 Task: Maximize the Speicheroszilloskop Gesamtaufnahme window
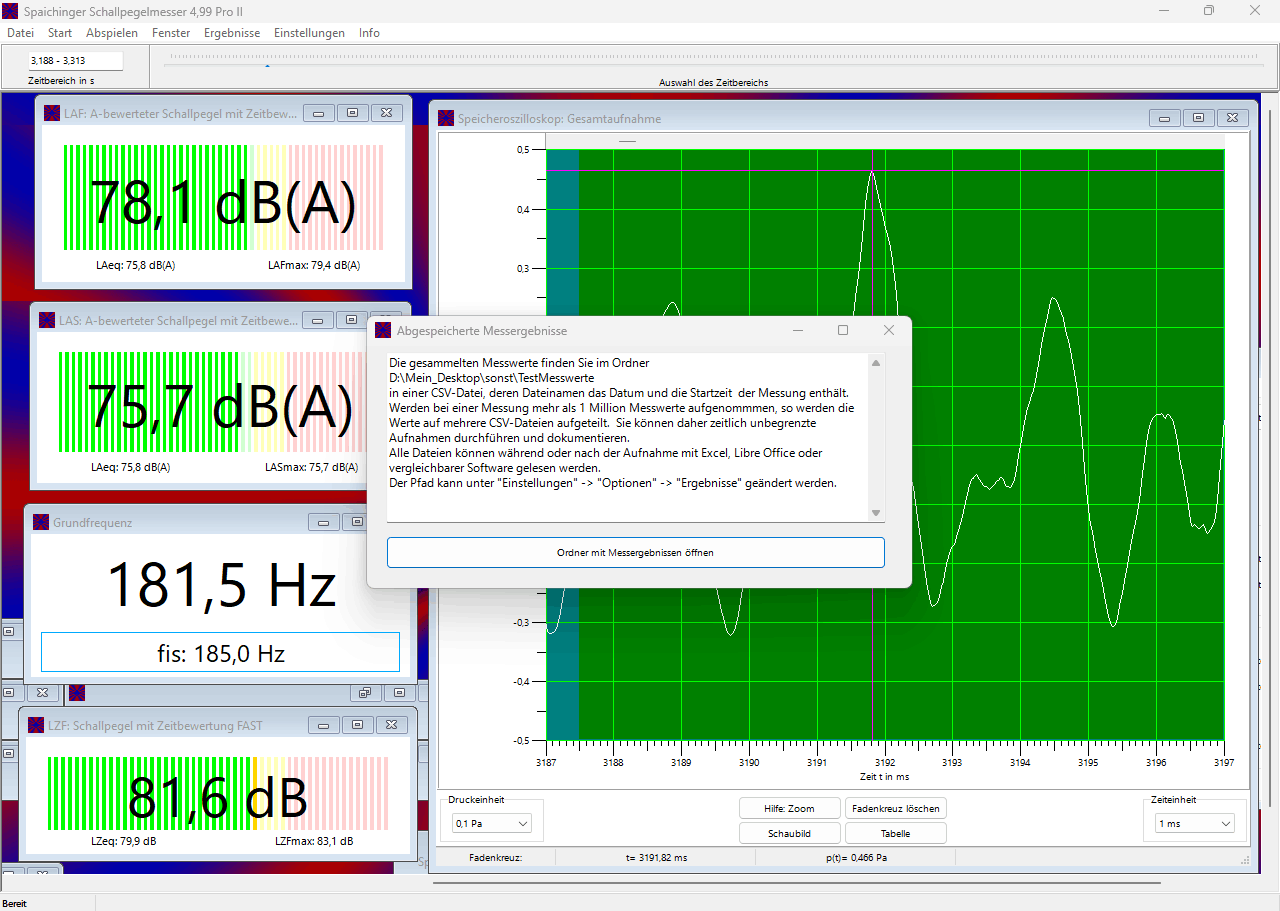[1198, 119]
